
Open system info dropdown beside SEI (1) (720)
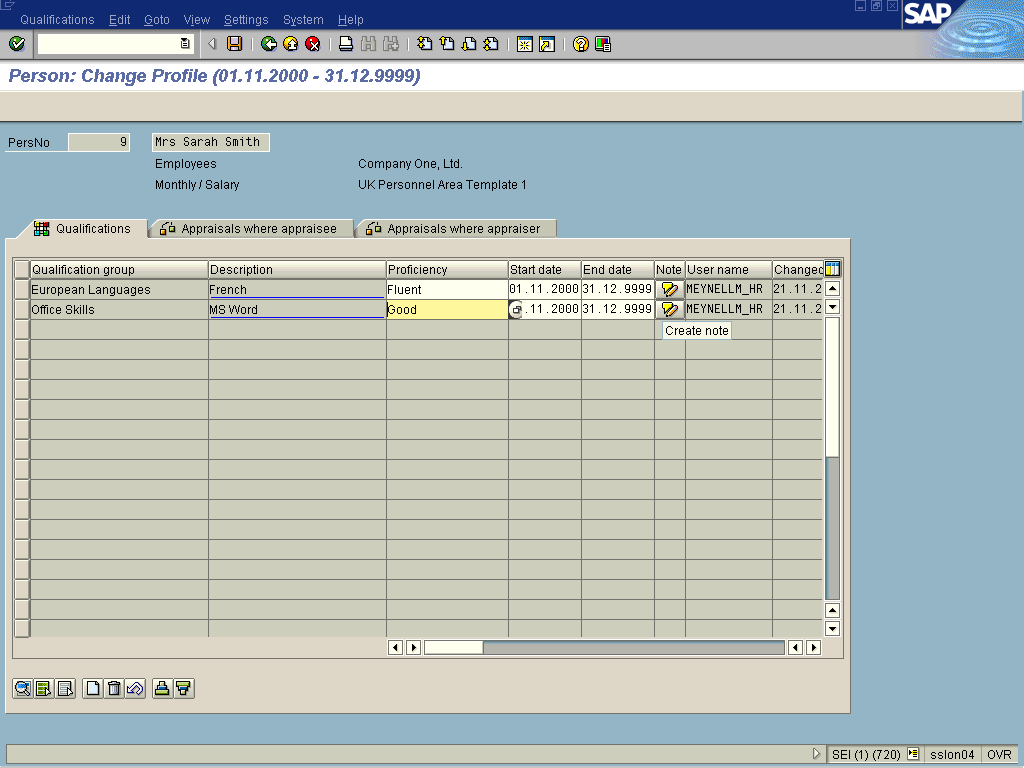(x=913, y=754)
